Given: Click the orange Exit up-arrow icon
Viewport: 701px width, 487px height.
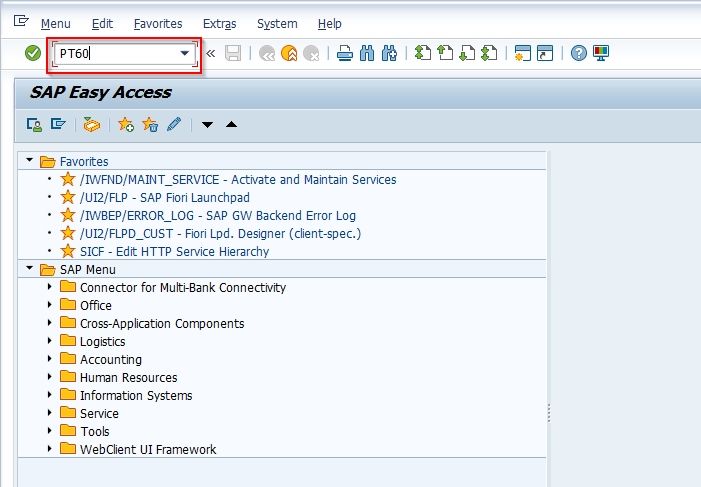Looking at the screenshot, I should [289, 53].
